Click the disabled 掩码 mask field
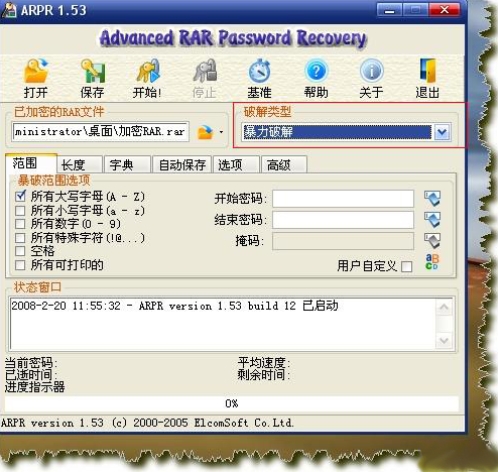Screen dimensions: 498x472 pyautogui.click(x=343, y=241)
